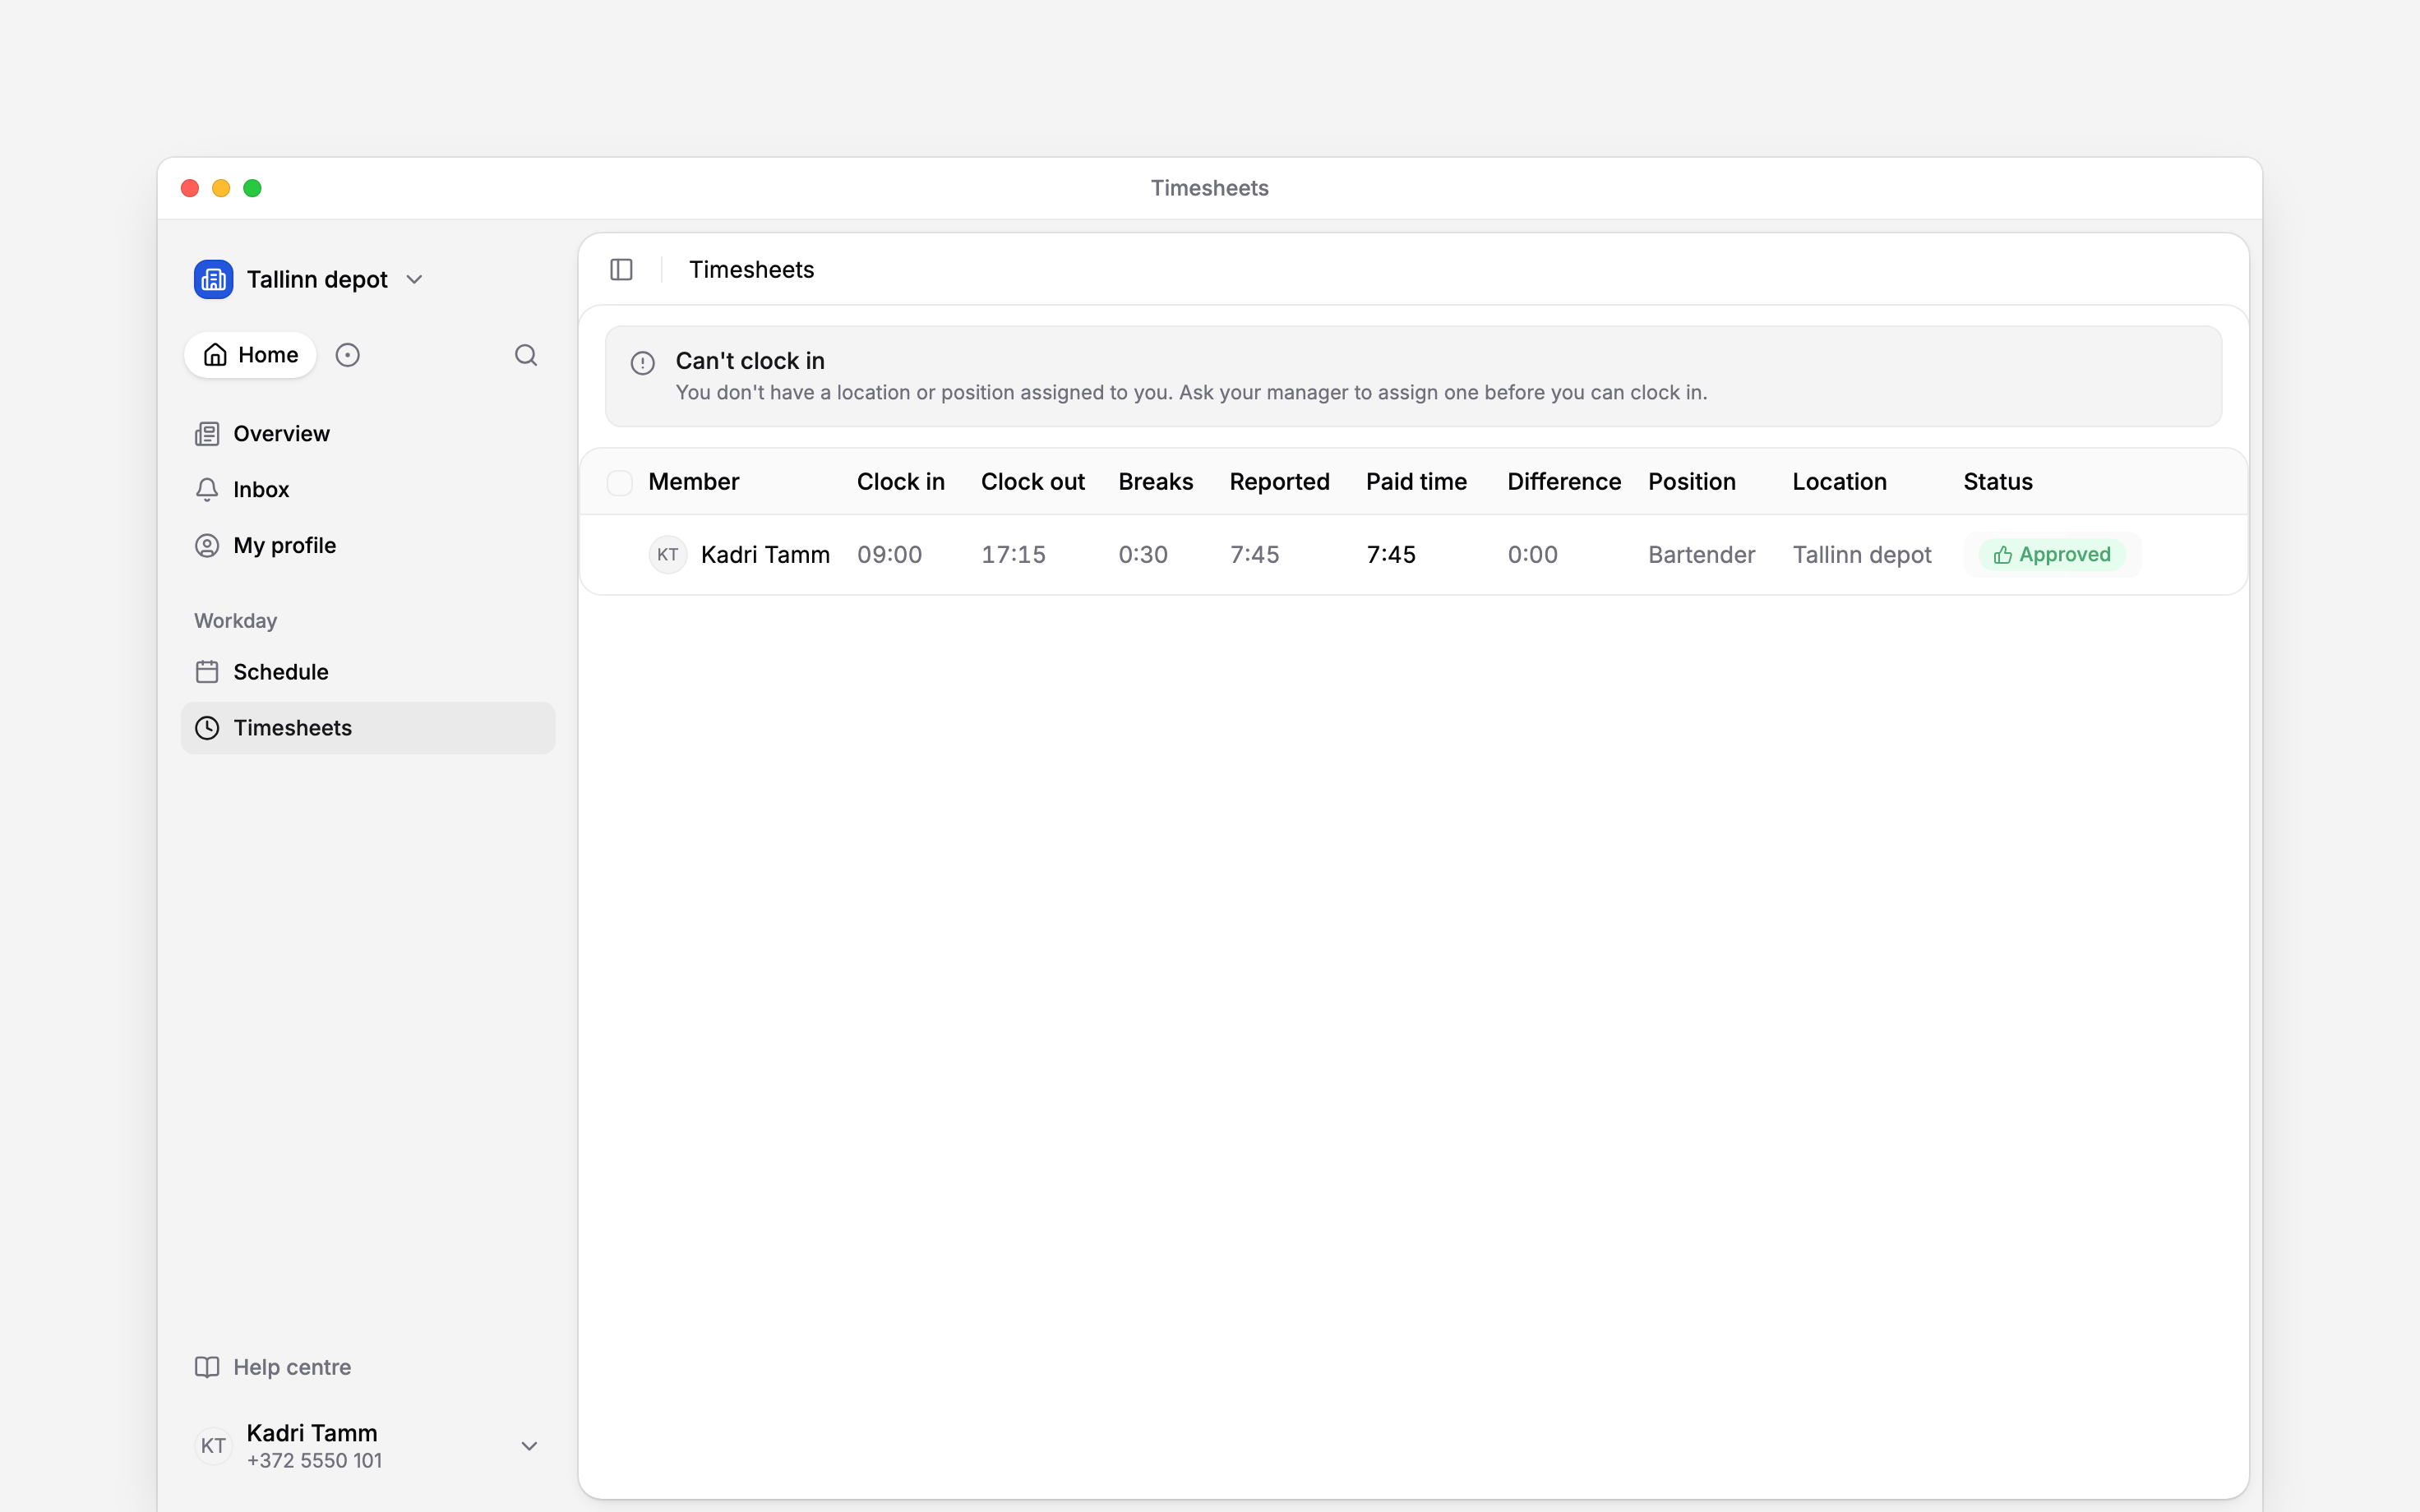Click the Approved status badge
This screenshot has width=2420, height=1512.
click(2052, 555)
